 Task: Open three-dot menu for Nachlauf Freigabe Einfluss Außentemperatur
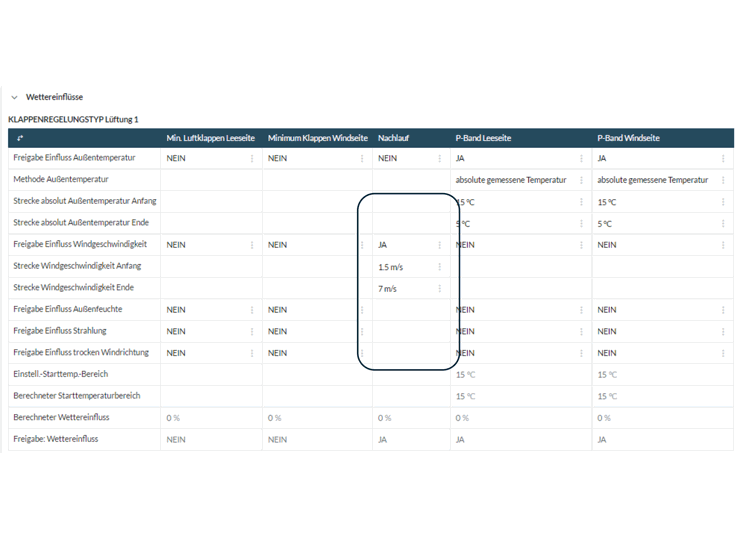point(439,158)
